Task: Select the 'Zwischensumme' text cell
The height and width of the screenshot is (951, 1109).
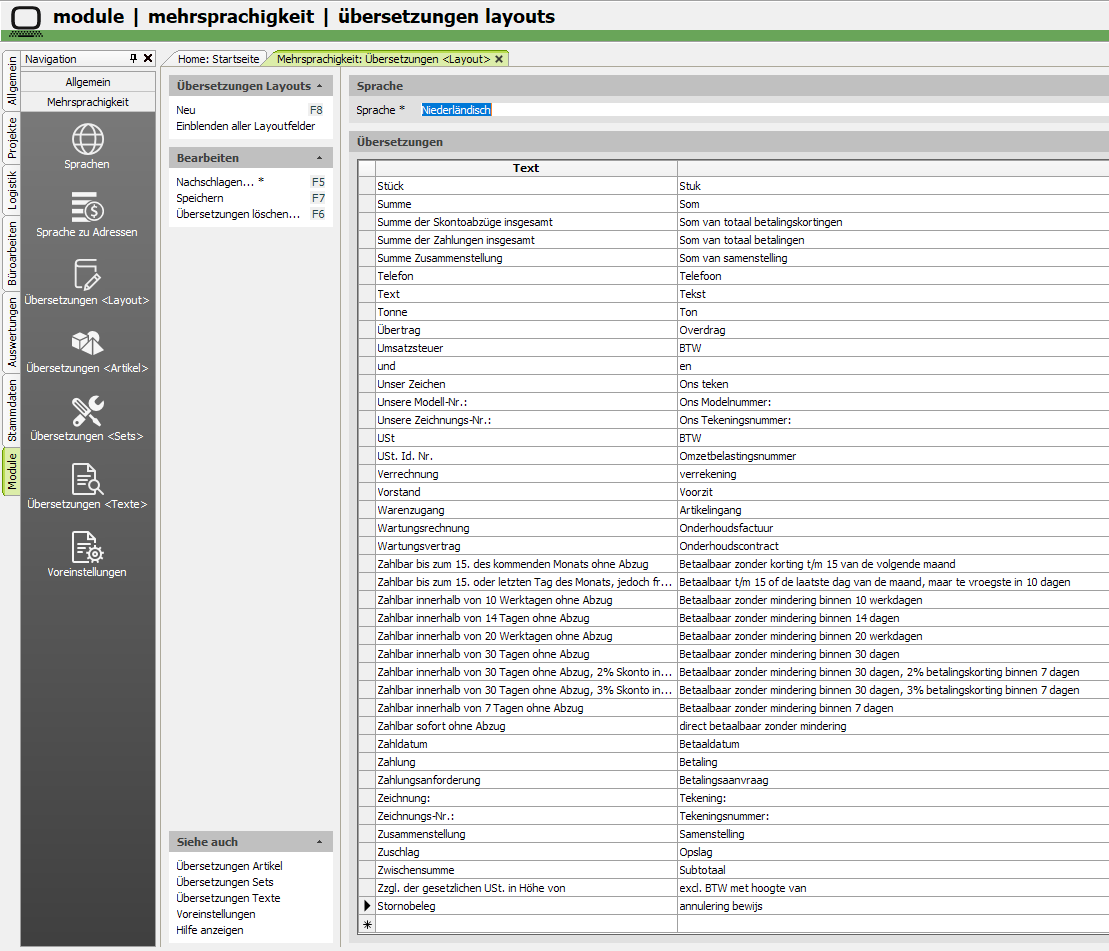Action: coord(526,870)
